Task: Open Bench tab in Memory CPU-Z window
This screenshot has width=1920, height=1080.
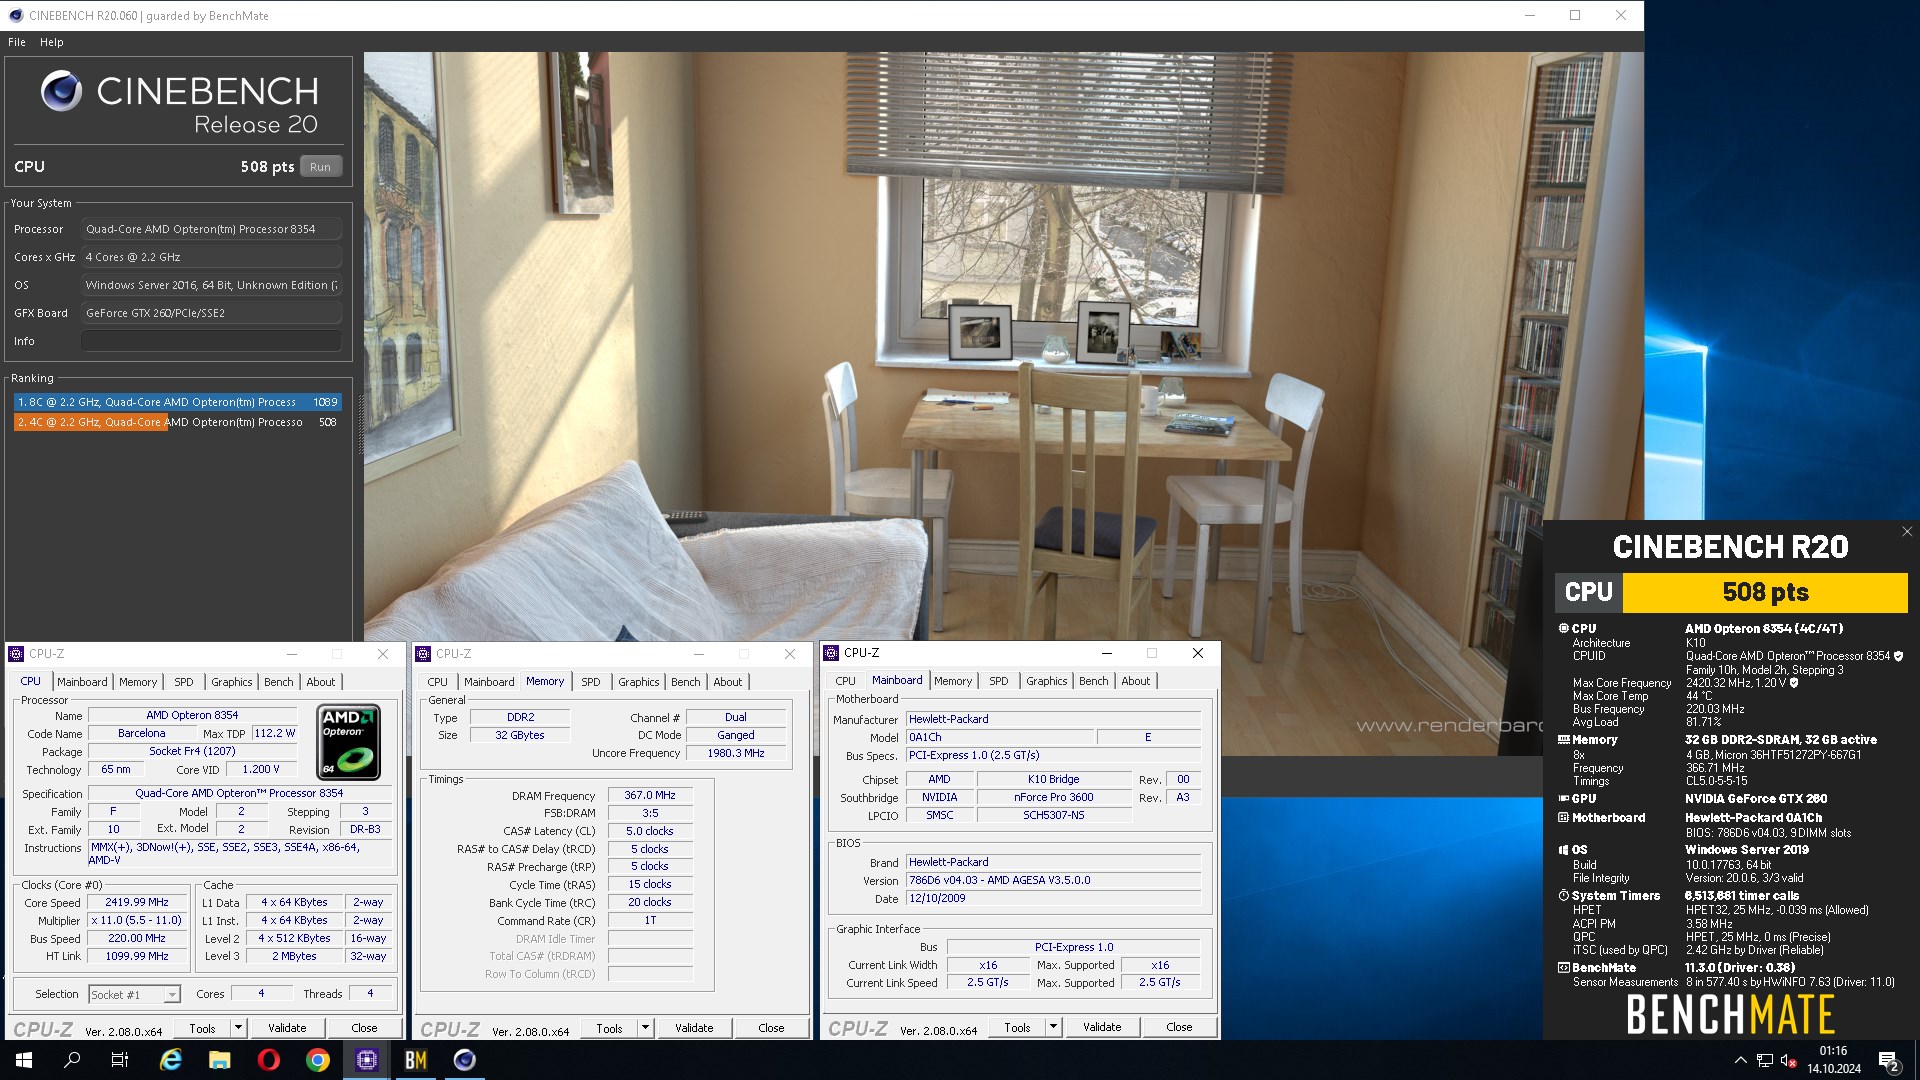Action: point(686,682)
